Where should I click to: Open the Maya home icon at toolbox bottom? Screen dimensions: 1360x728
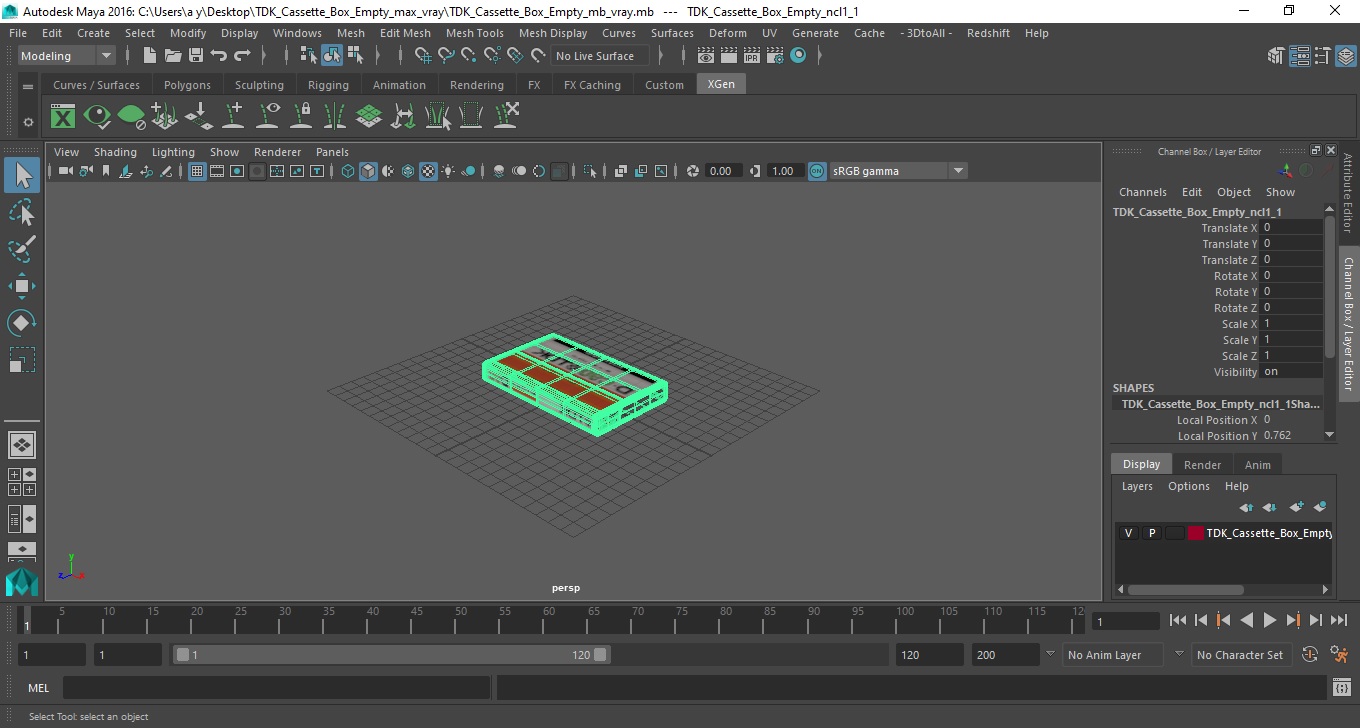click(x=22, y=582)
